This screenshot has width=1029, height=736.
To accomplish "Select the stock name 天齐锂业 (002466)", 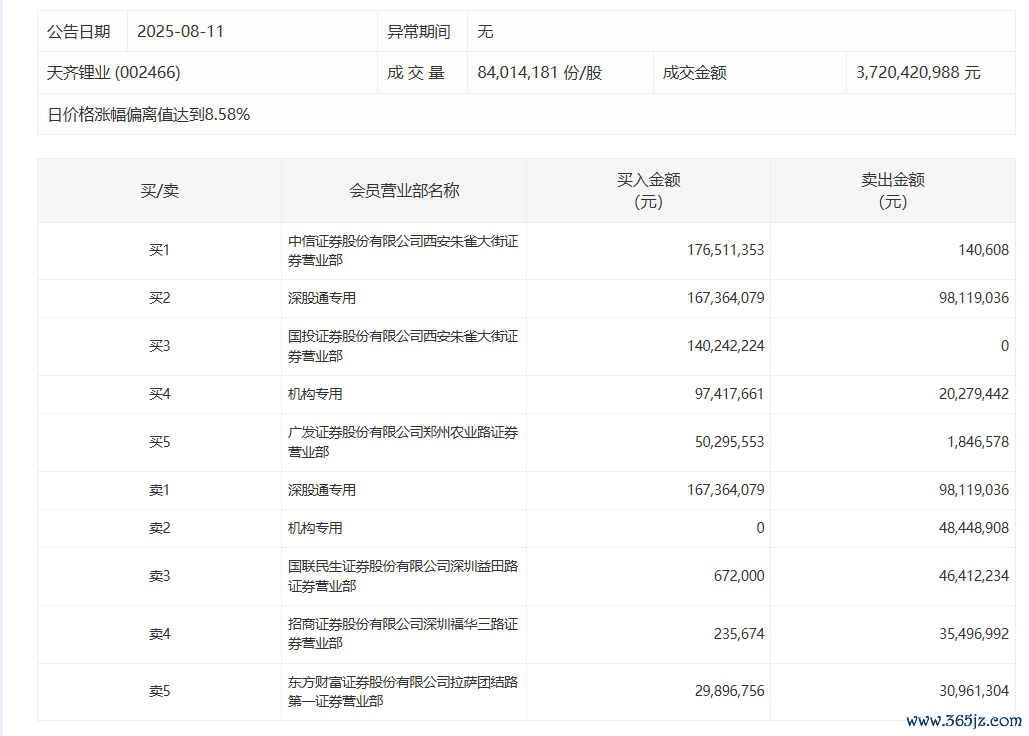I will [x=114, y=73].
